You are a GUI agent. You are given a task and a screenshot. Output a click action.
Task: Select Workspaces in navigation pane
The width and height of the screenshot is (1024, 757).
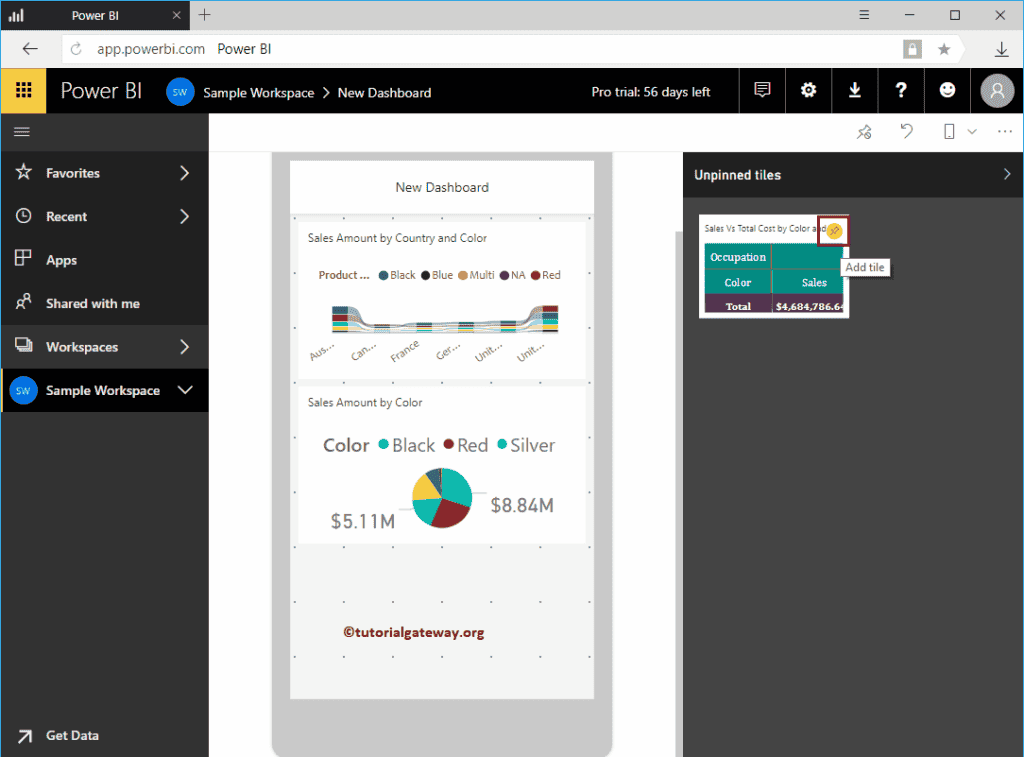(x=82, y=347)
